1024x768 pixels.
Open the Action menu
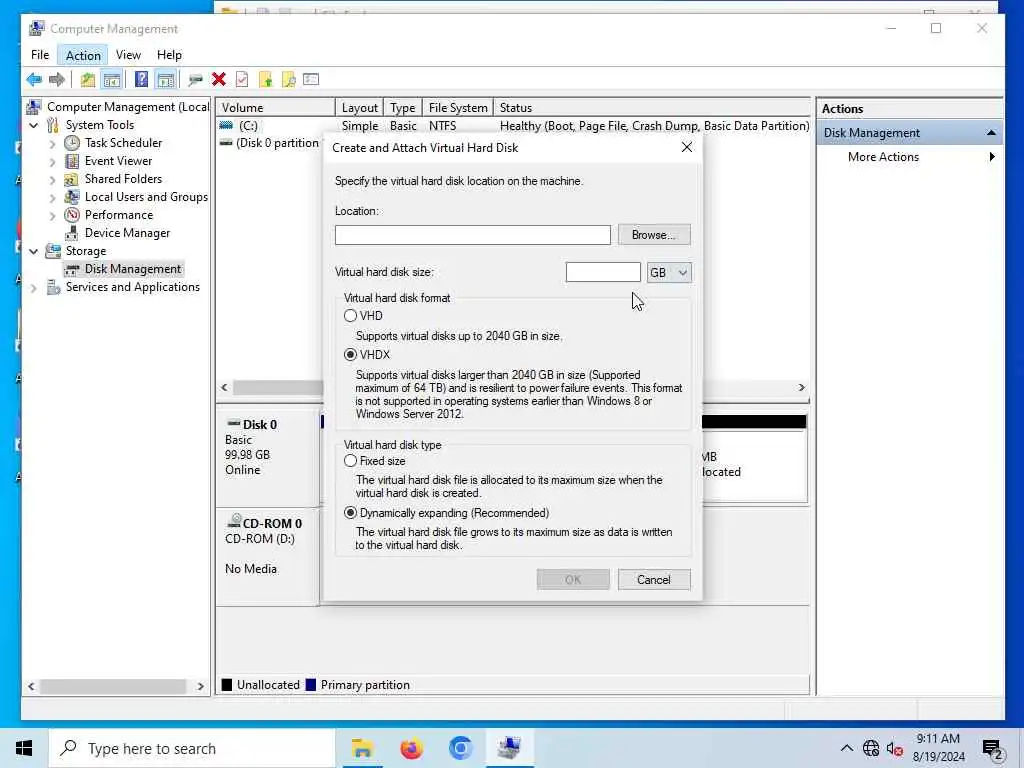coord(83,56)
